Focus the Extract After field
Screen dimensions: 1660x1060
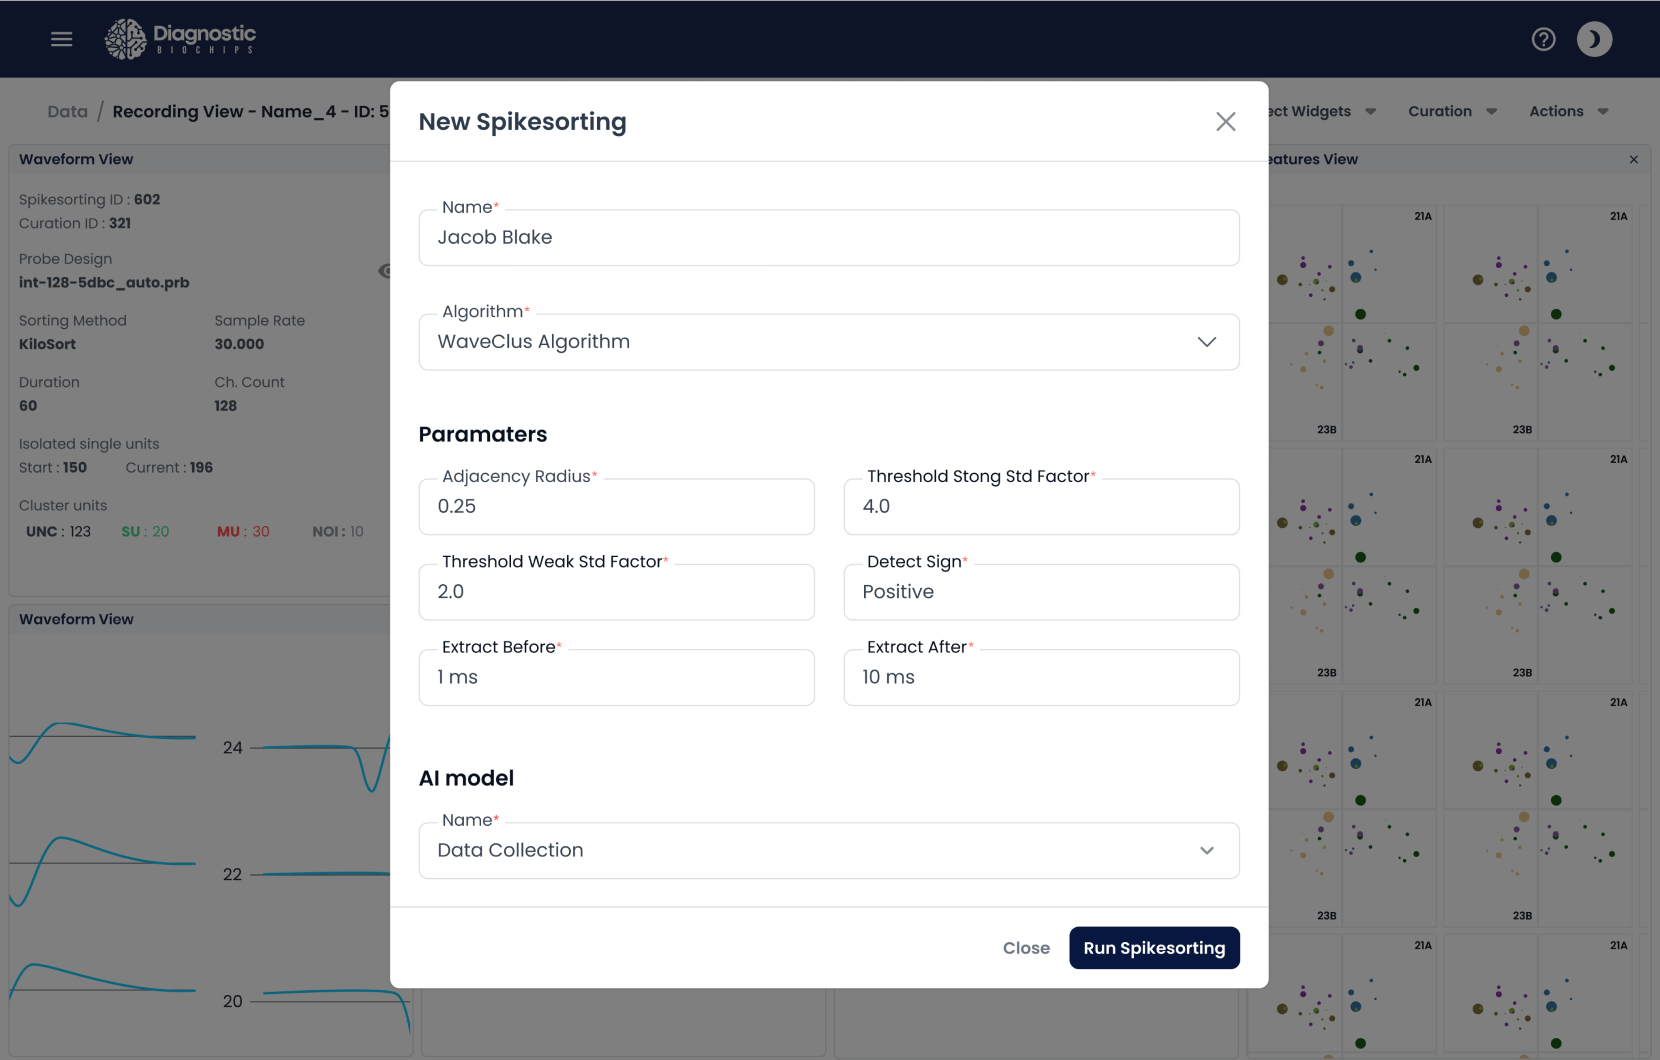click(x=1040, y=678)
